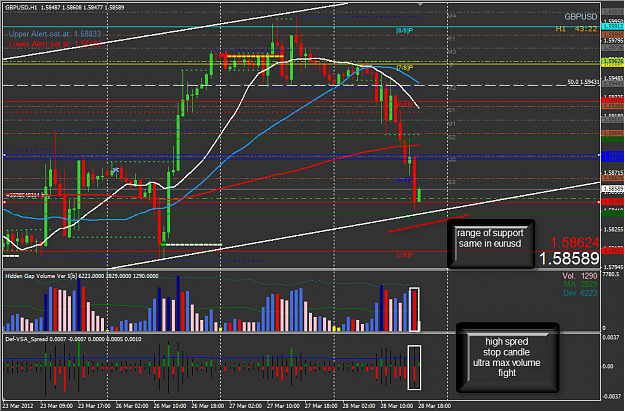
Task: Click the 1.58255 price scale value
Action: pos(613,230)
